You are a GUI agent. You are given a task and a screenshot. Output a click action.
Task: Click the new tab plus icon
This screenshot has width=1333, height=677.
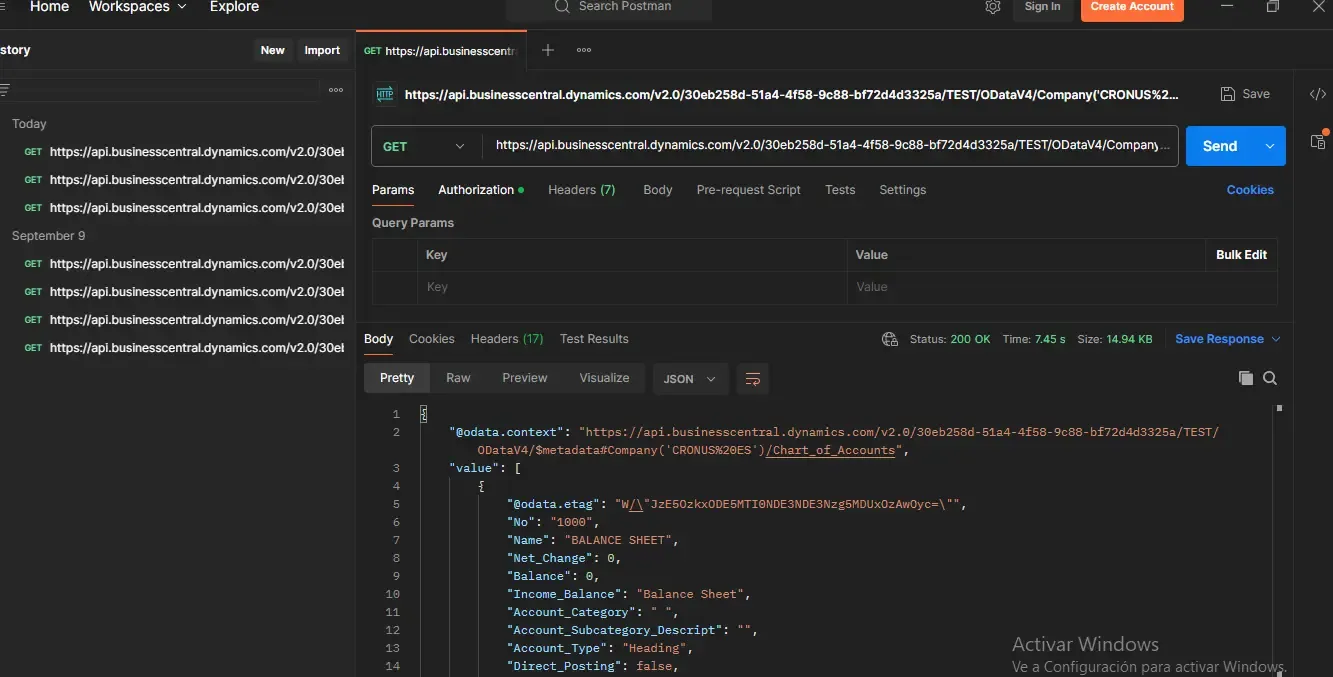547,50
